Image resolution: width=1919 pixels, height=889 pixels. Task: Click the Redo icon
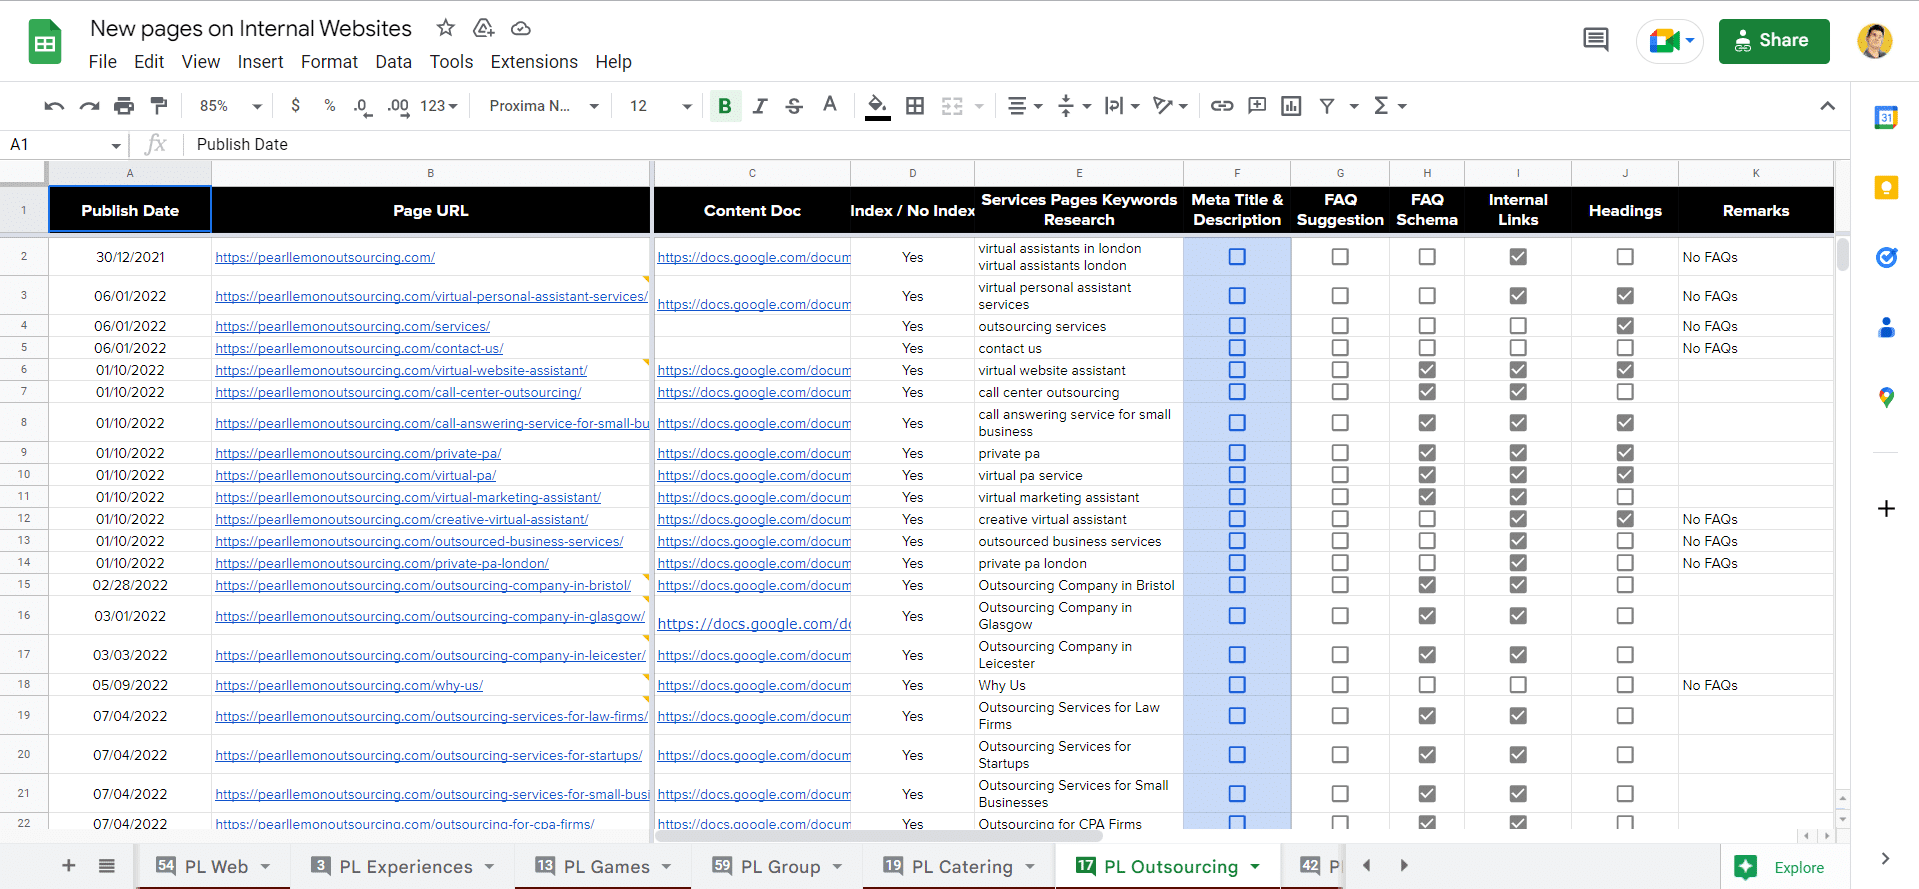(x=89, y=106)
